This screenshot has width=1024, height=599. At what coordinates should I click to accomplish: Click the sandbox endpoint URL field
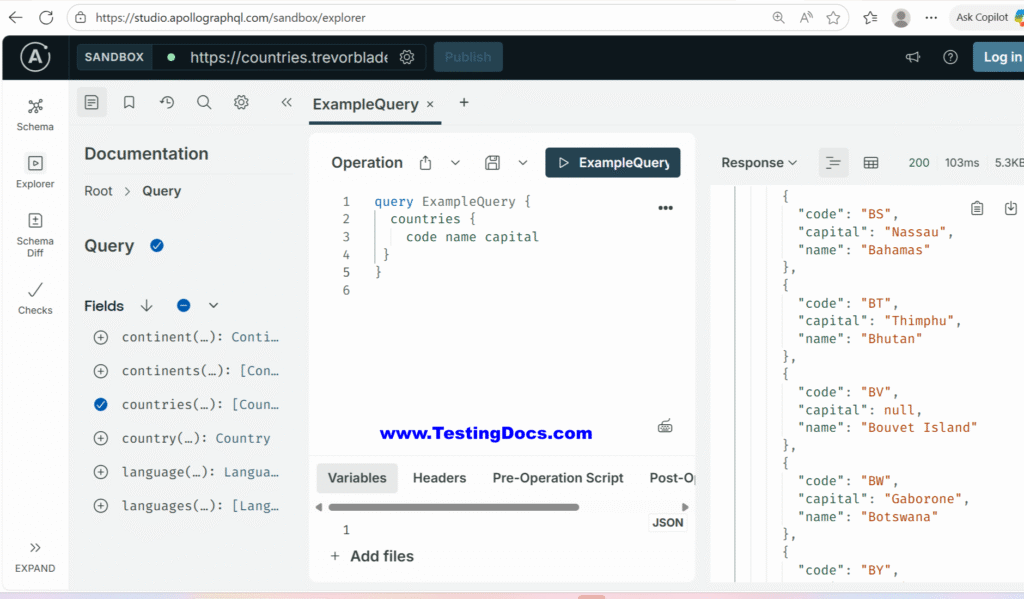[300, 57]
